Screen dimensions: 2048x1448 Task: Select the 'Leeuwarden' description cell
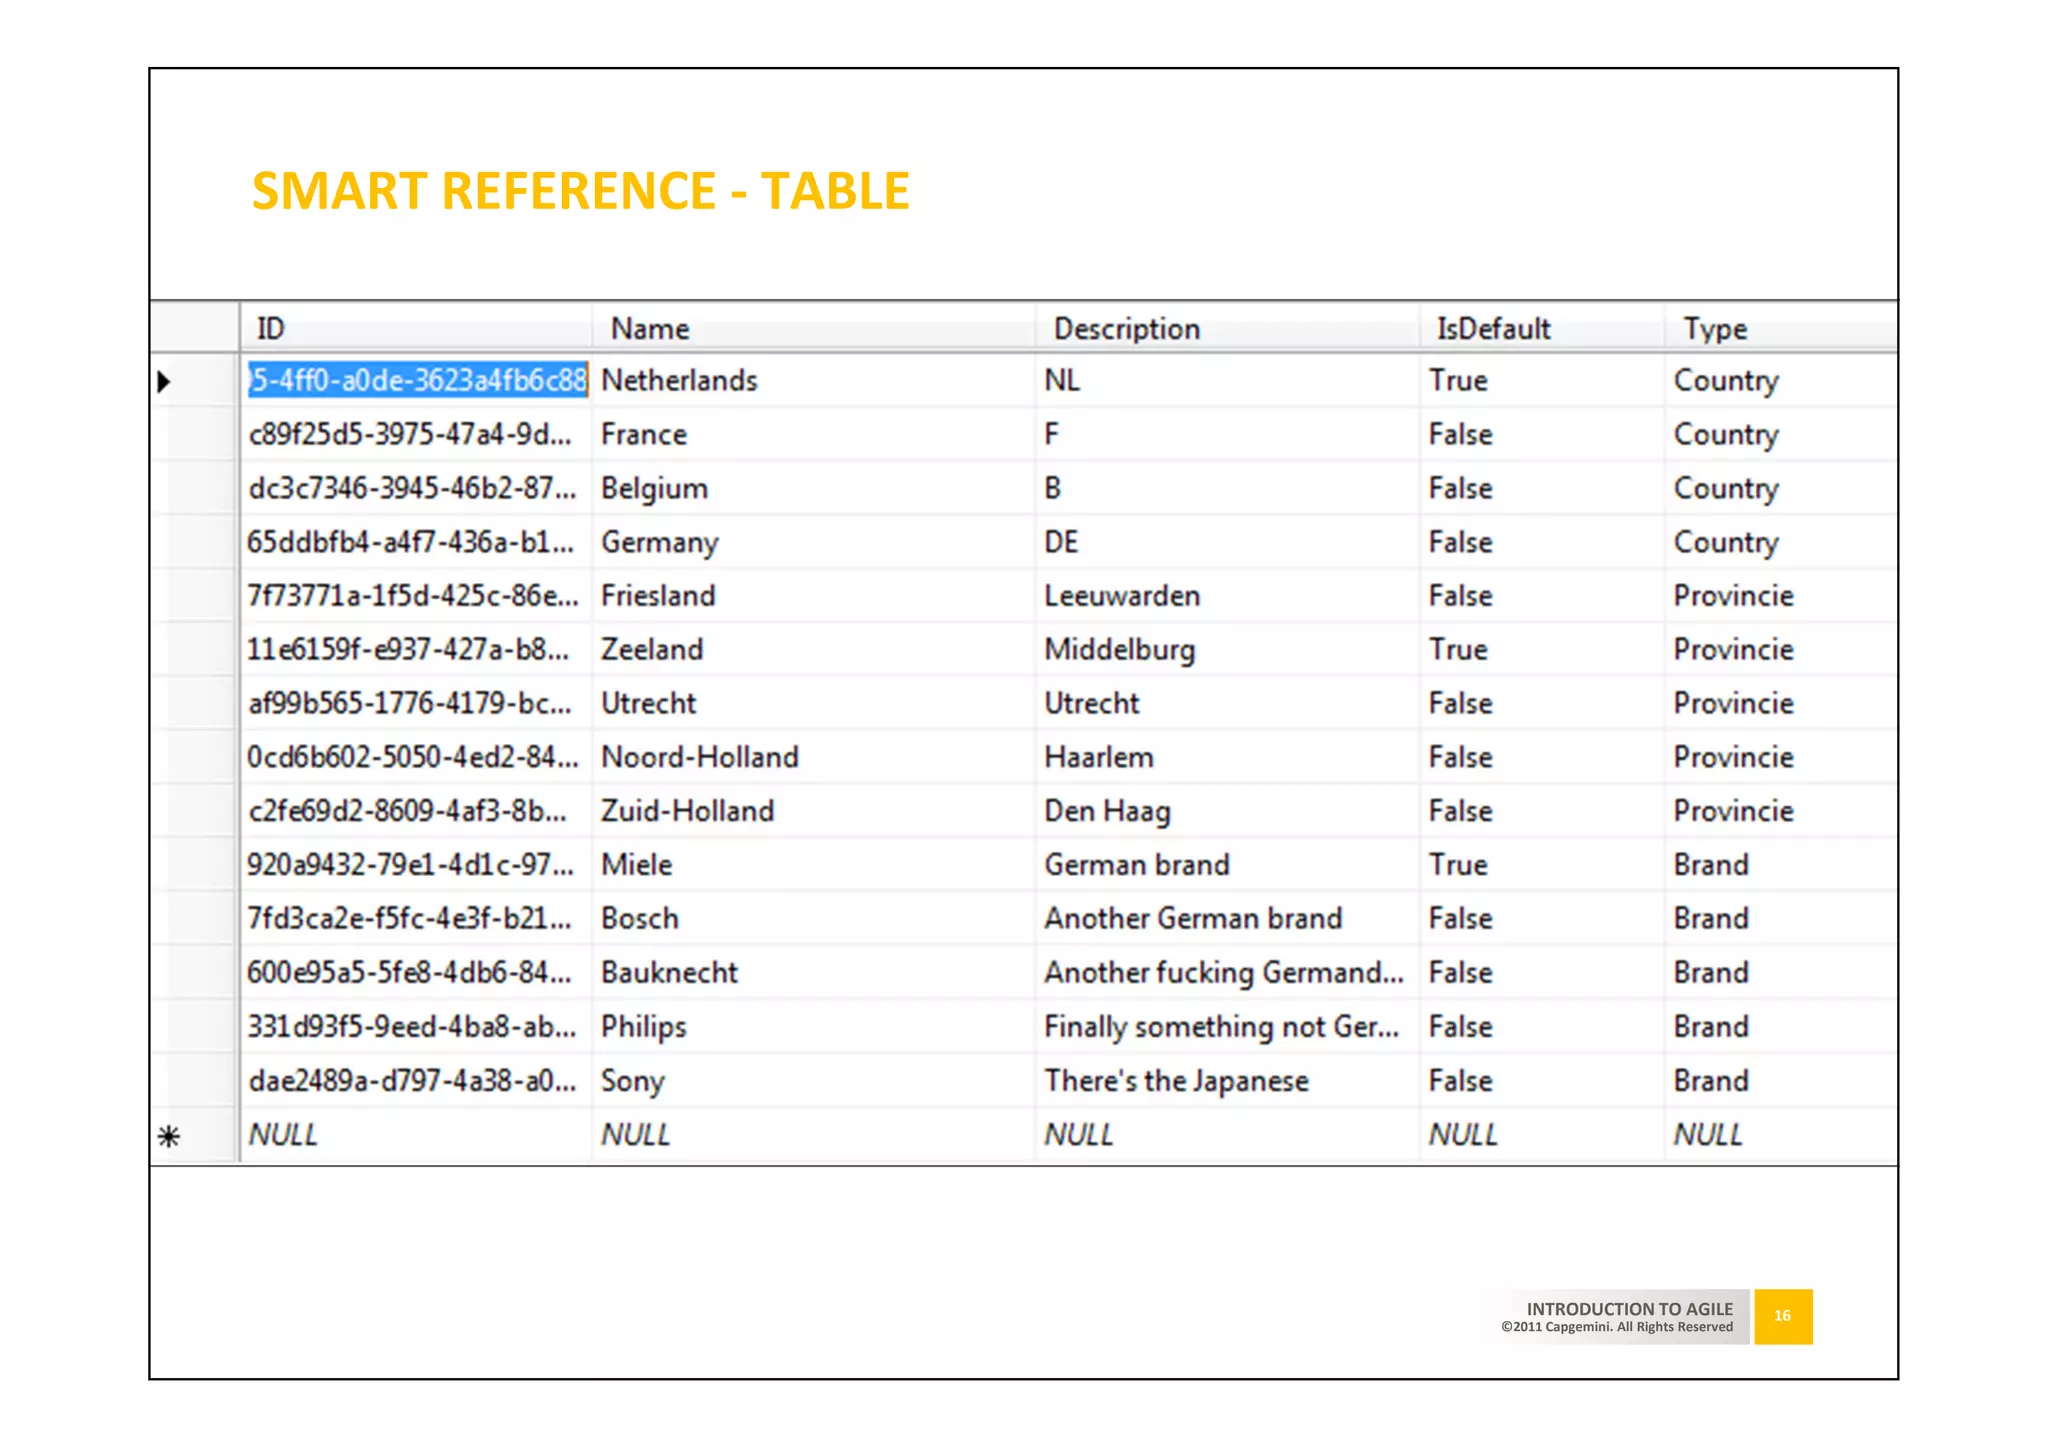(x=1228, y=596)
